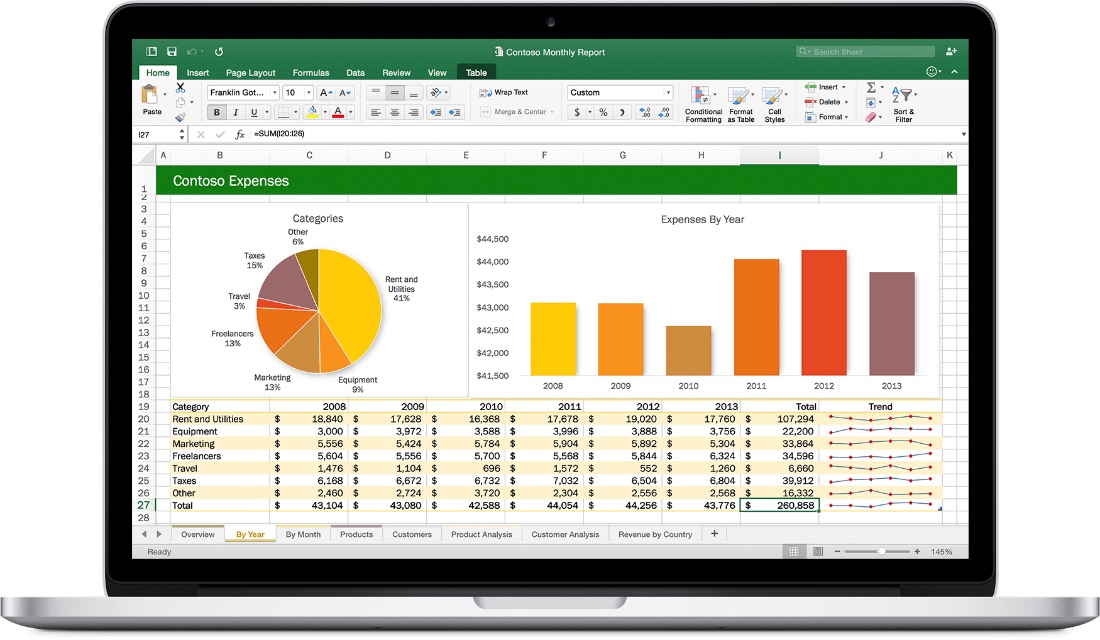Expand the Custom number format dropdown
The width and height of the screenshot is (1100, 640).
click(668, 92)
